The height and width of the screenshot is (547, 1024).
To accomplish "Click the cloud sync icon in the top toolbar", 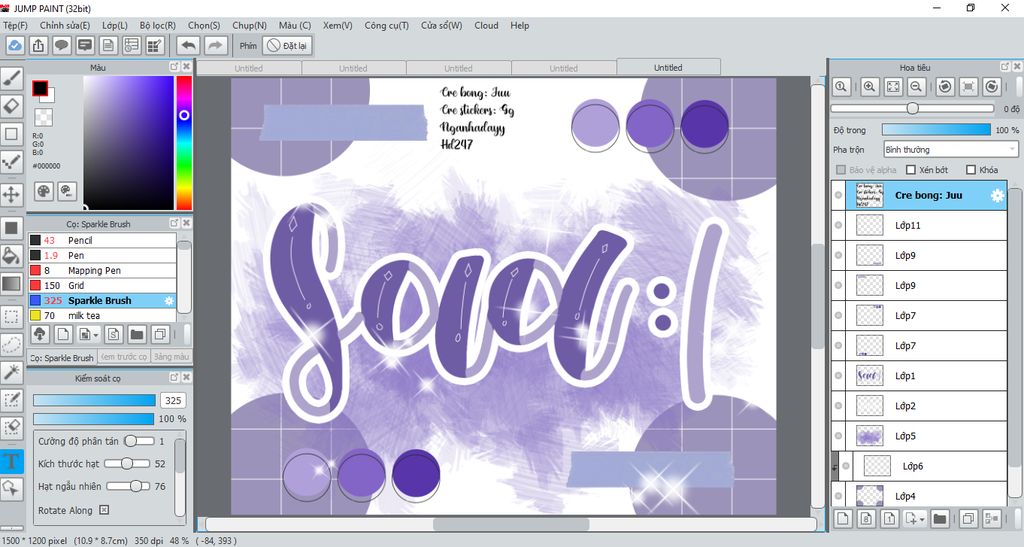I will pos(14,46).
